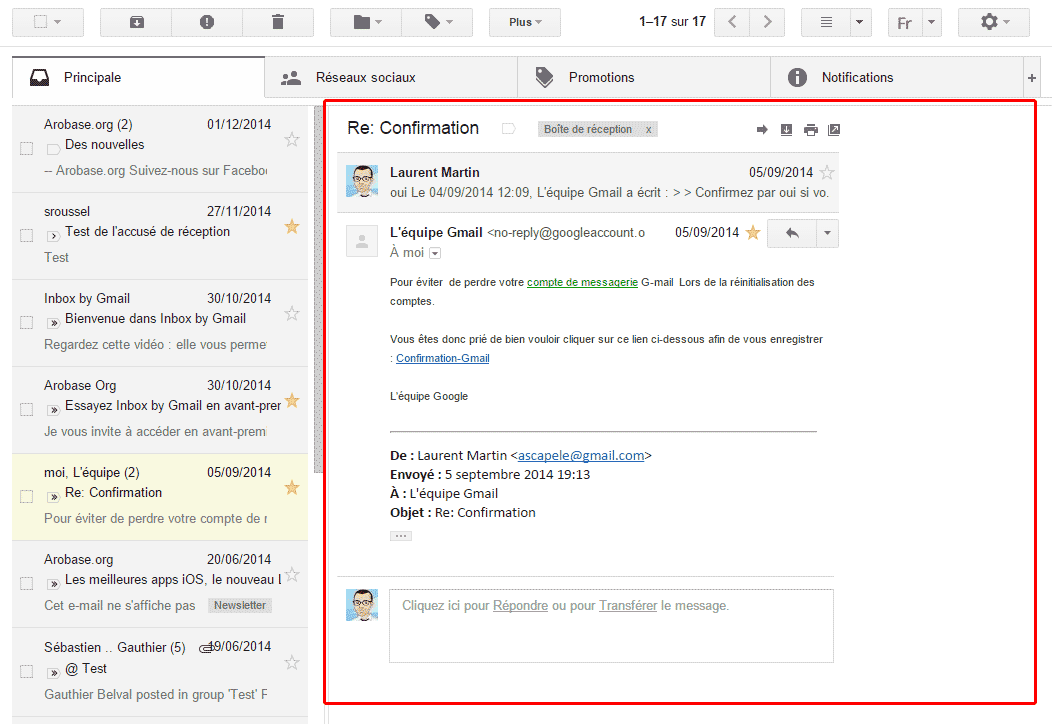
Task: Star the 'Bienvenue dans Inbox by Gmail' email
Action: tap(292, 313)
